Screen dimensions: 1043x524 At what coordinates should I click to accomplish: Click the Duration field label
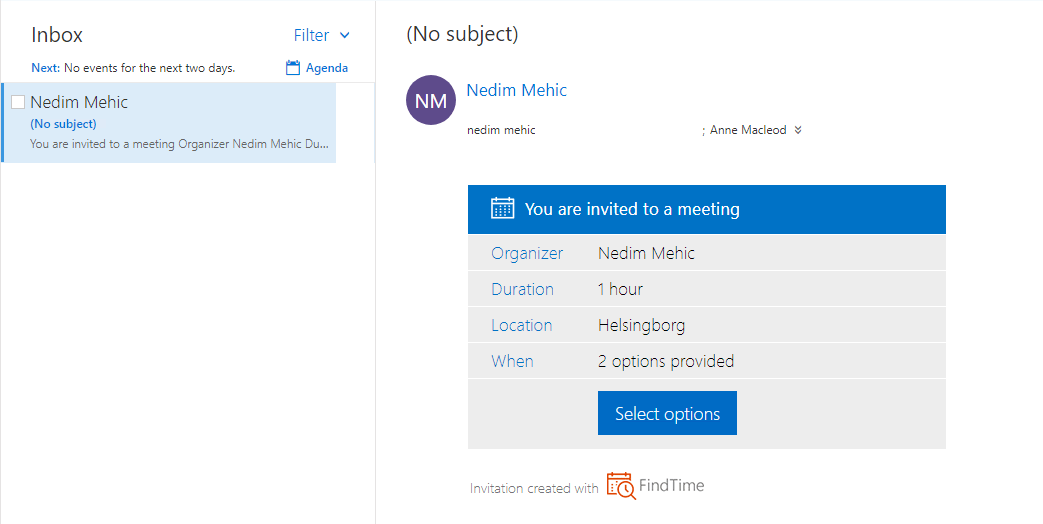(x=522, y=289)
